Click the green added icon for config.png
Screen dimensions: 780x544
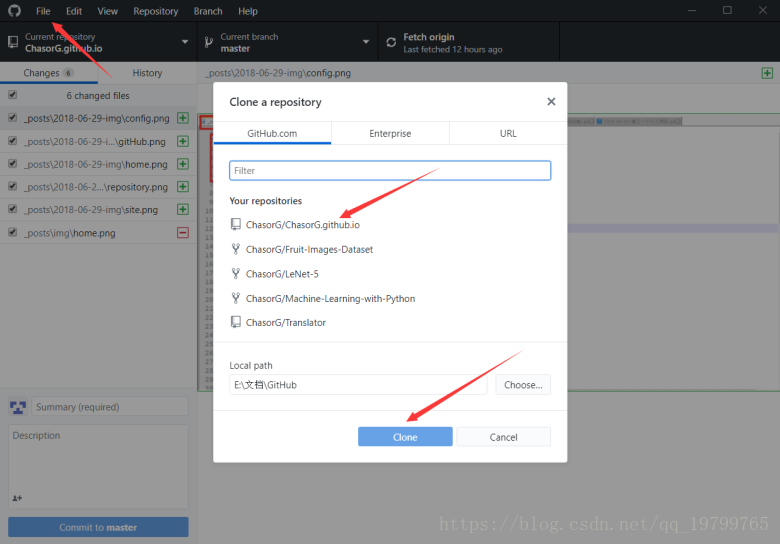pyautogui.click(x=183, y=118)
